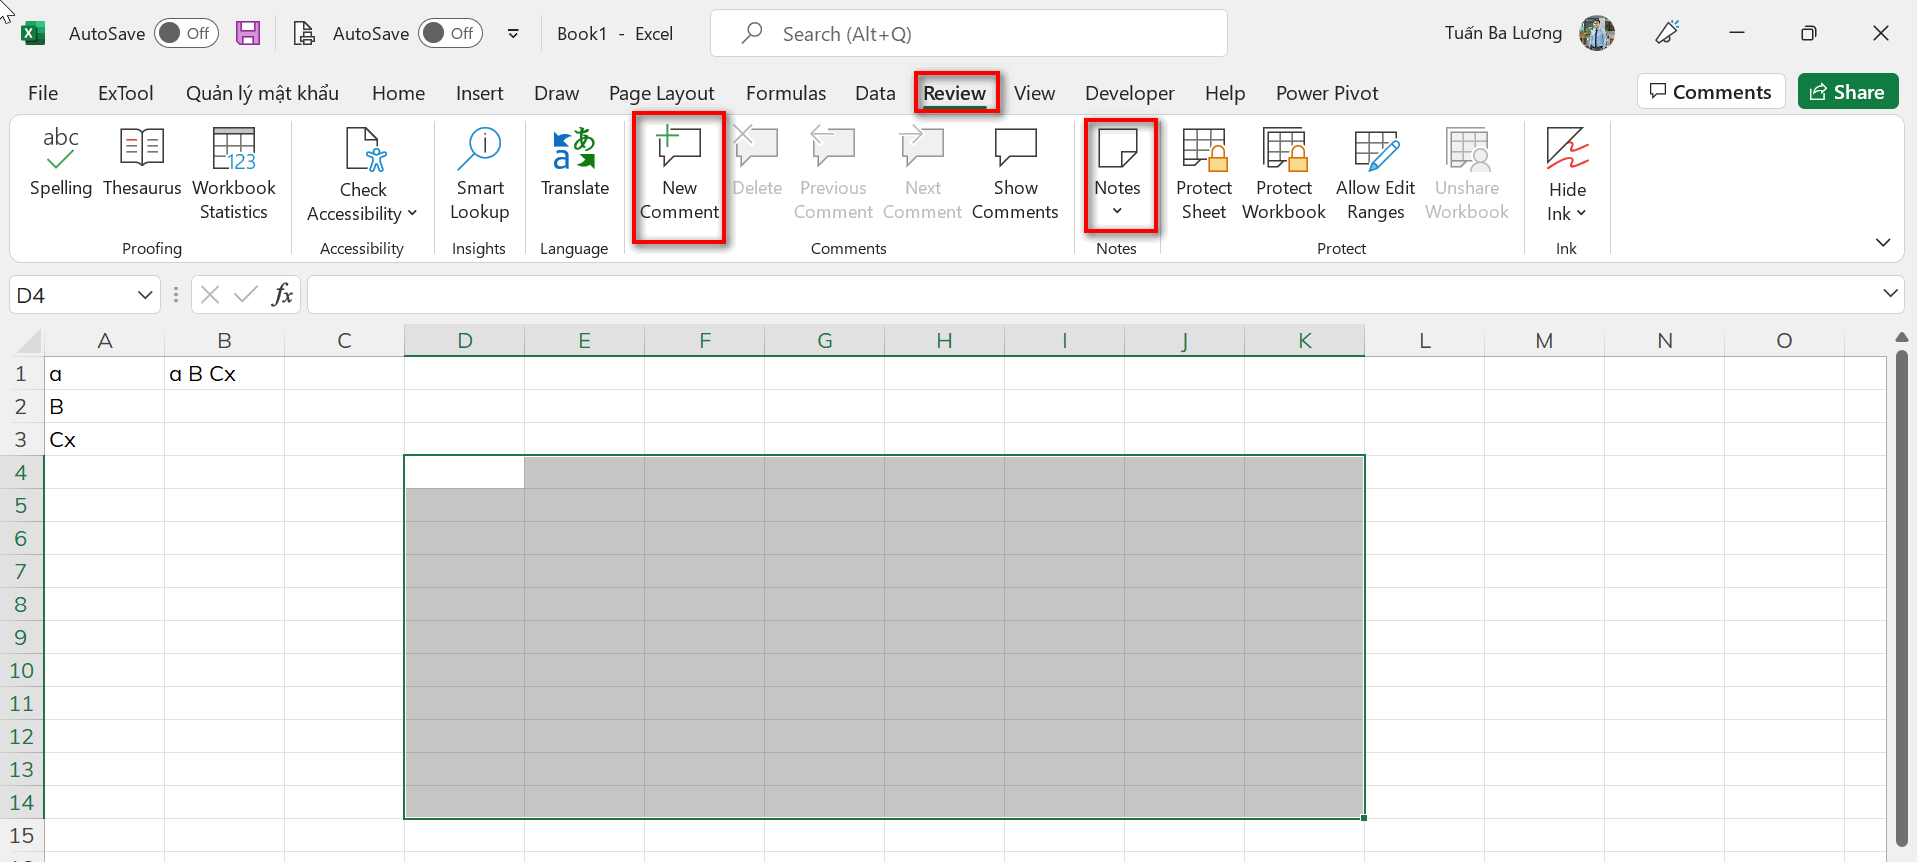1917x862 pixels.
Task: Click the formula bar input field
Action: point(1090,295)
